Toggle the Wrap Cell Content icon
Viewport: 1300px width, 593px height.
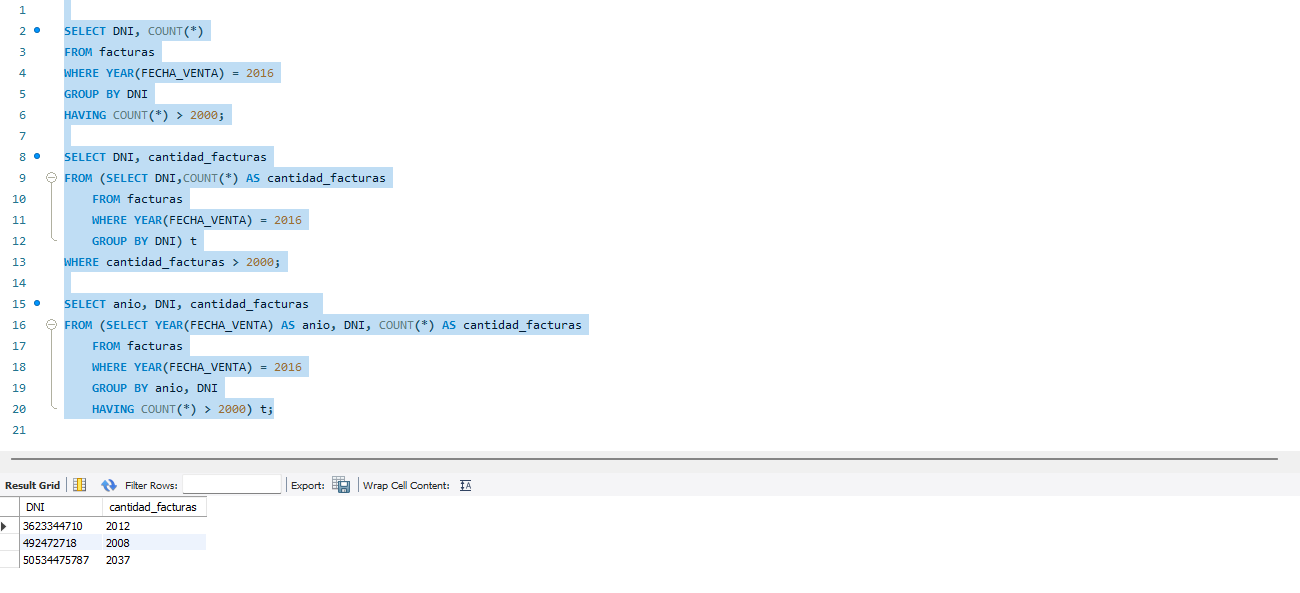click(465, 485)
